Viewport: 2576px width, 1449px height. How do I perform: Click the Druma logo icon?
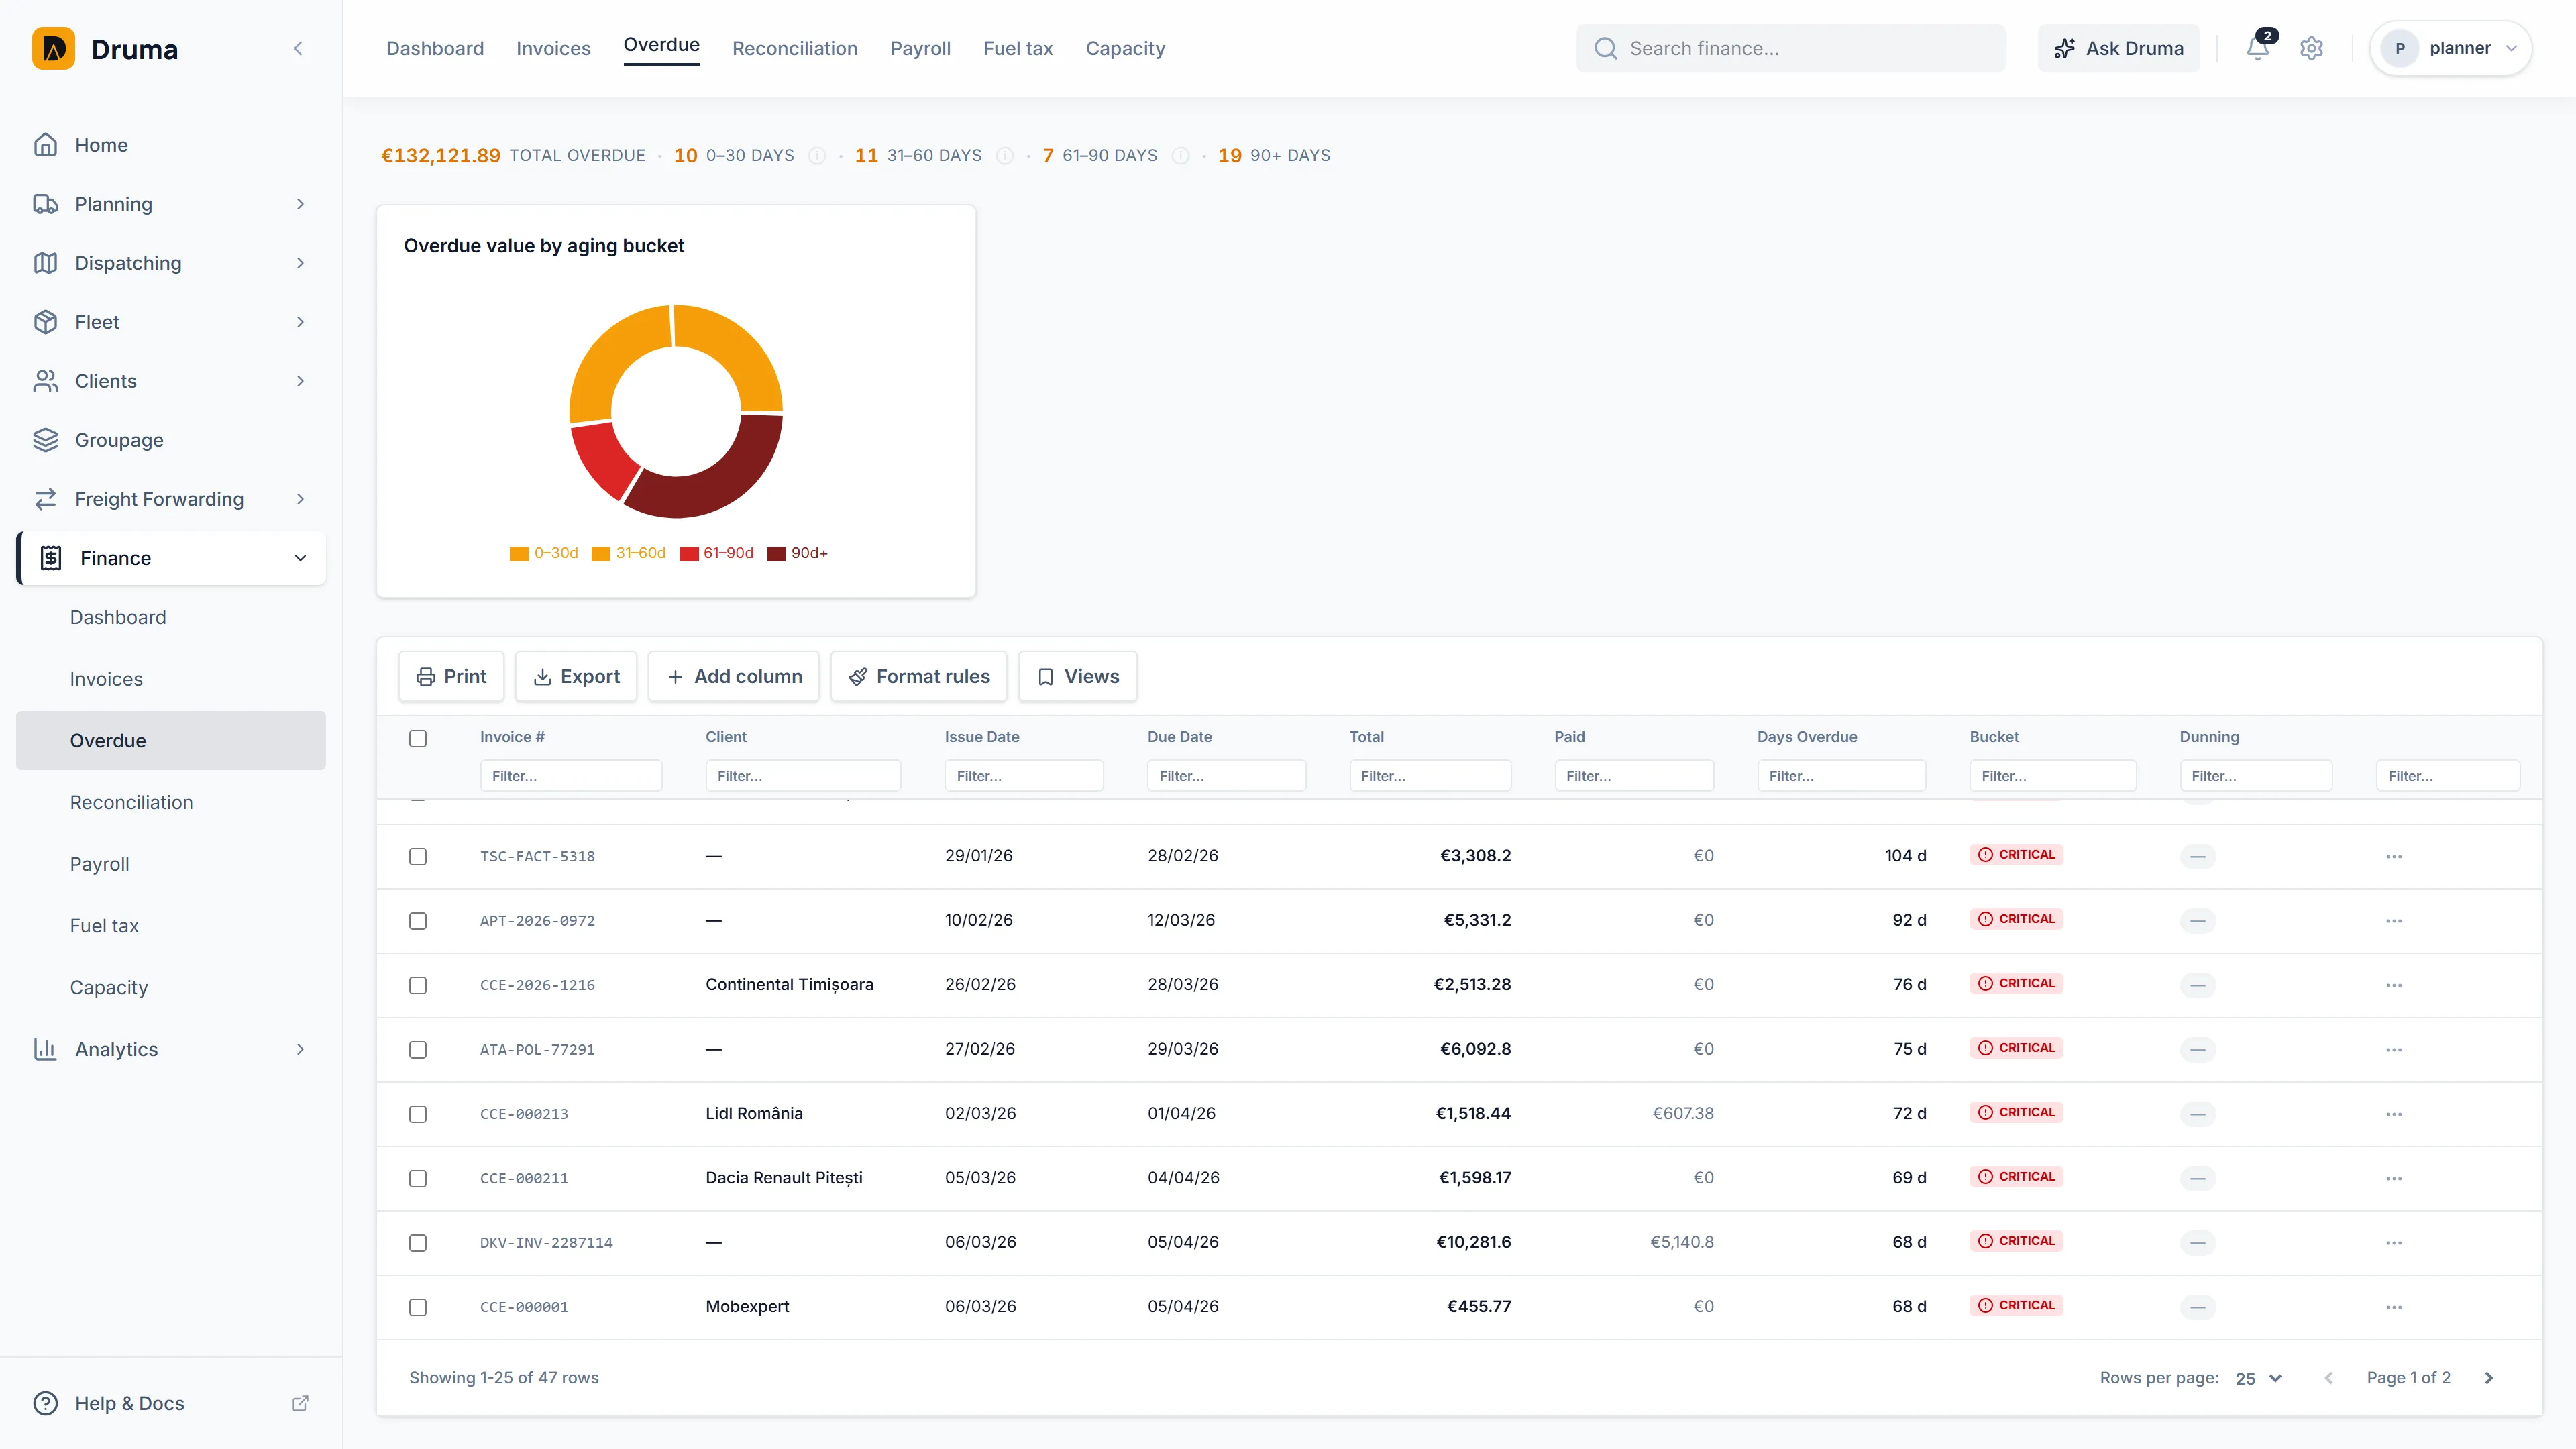pos(53,48)
